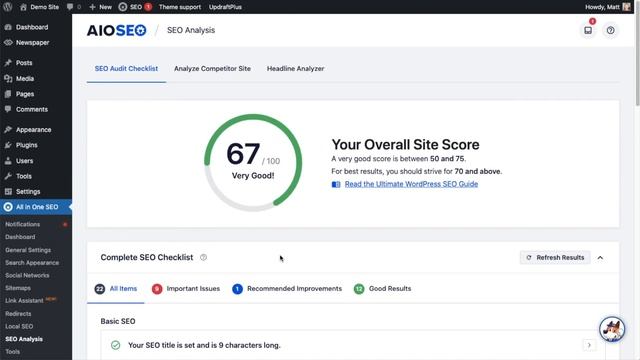Open Social Networks submenu
Image resolution: width=640 pixels, height=360 pixels.
(x=27, y=275)
